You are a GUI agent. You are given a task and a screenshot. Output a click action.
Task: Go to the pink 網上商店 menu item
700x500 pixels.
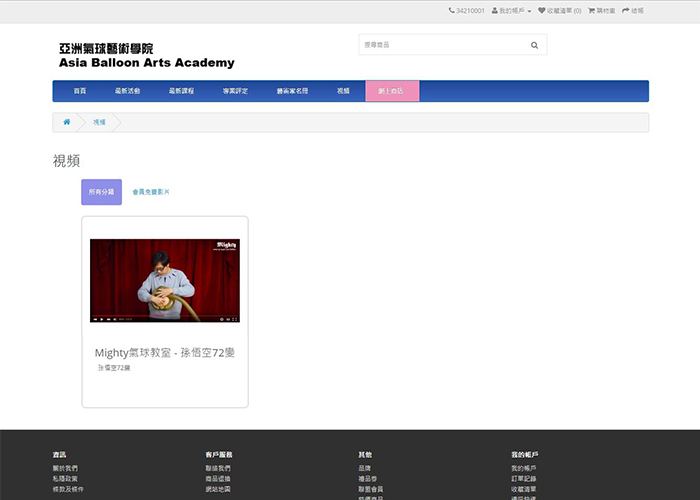[392, 91]
